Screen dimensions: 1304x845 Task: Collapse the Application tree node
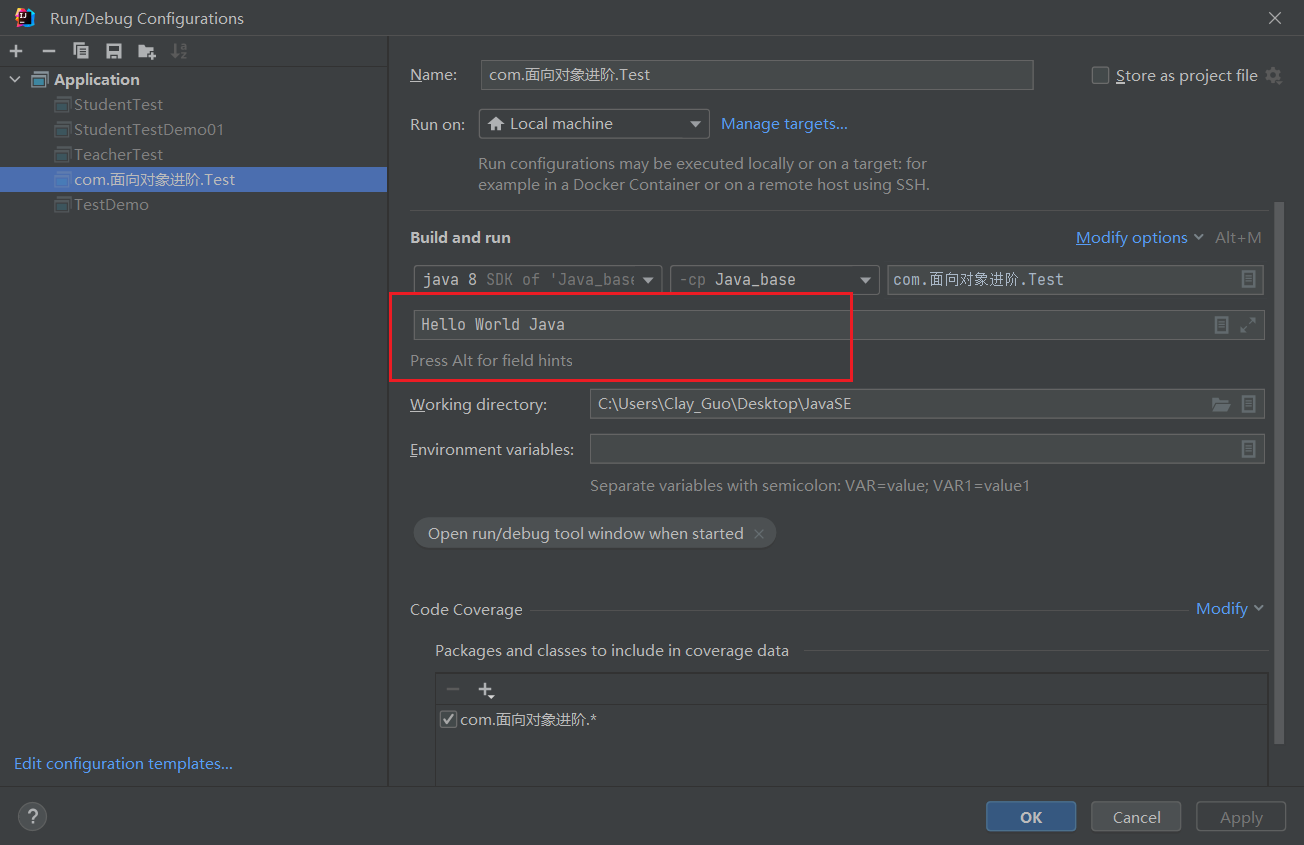[14, 80]
